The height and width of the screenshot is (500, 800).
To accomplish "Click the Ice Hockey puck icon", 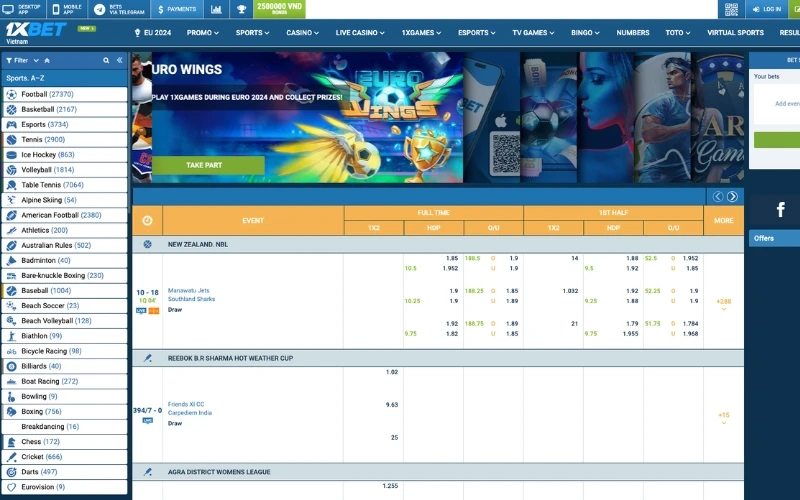I will click(x=11, y=155).
